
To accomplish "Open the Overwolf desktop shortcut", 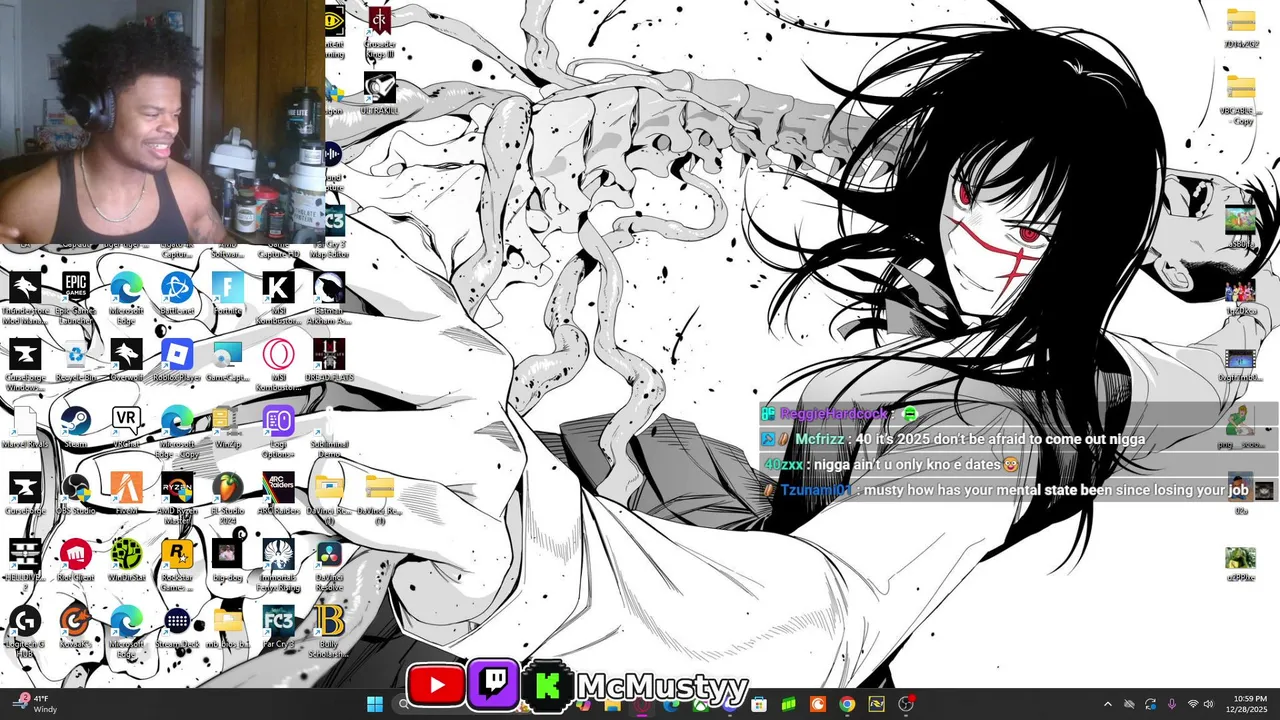I will [127, 361].
